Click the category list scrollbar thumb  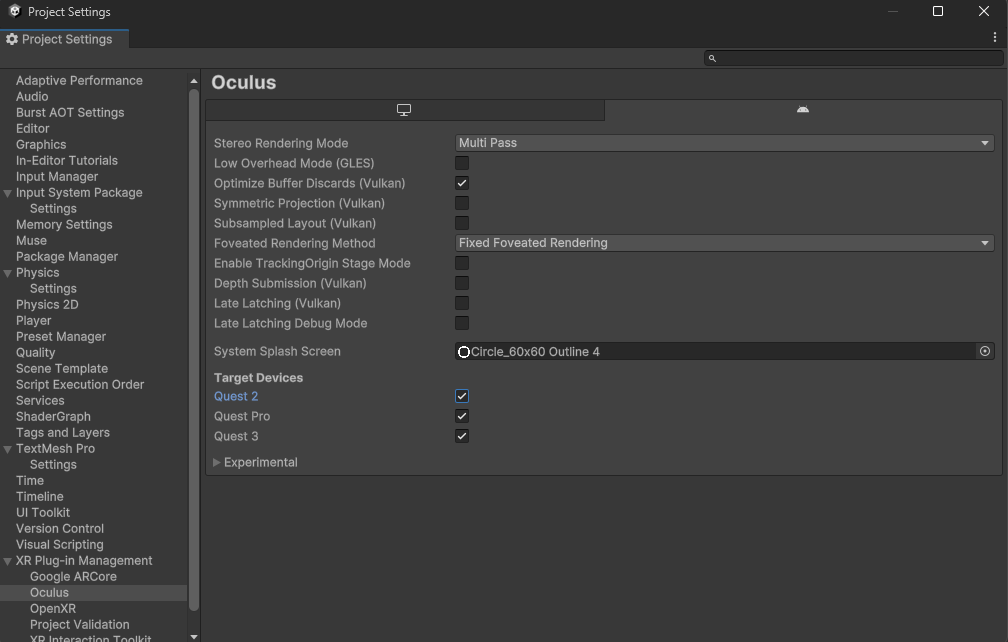[194, 350]
